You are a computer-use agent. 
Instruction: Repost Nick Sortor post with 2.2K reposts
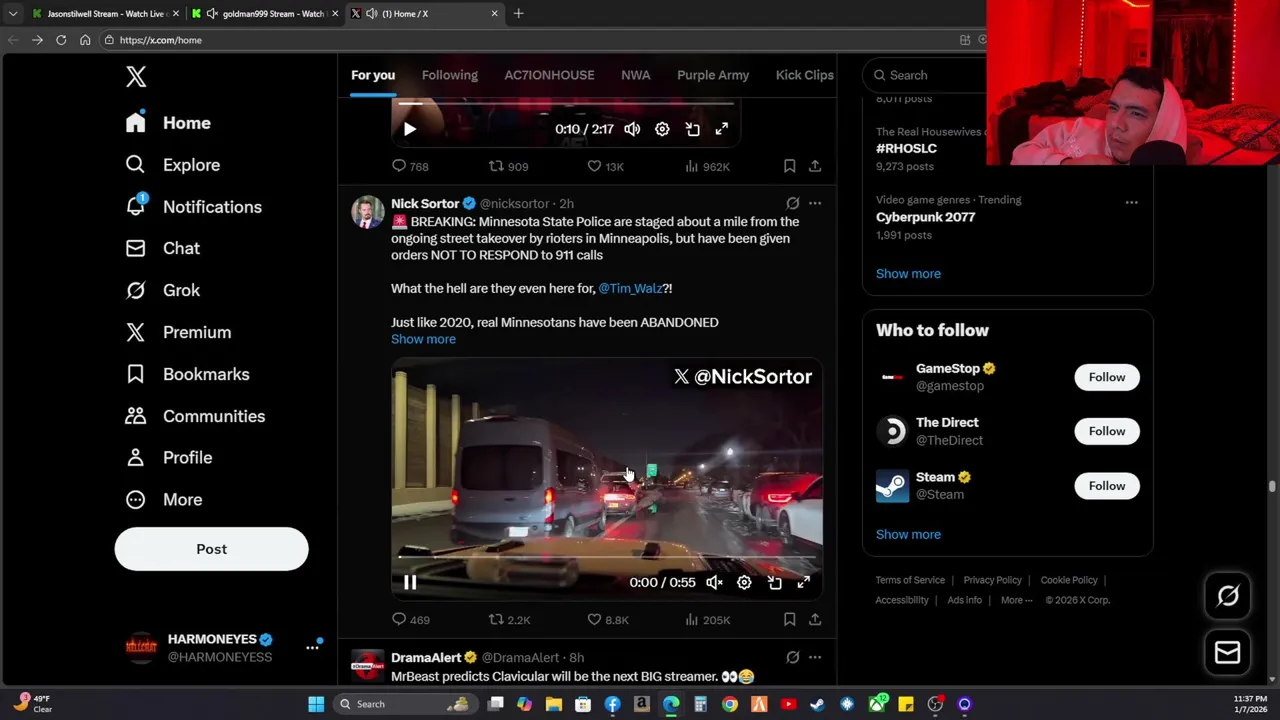click(509, 620)
